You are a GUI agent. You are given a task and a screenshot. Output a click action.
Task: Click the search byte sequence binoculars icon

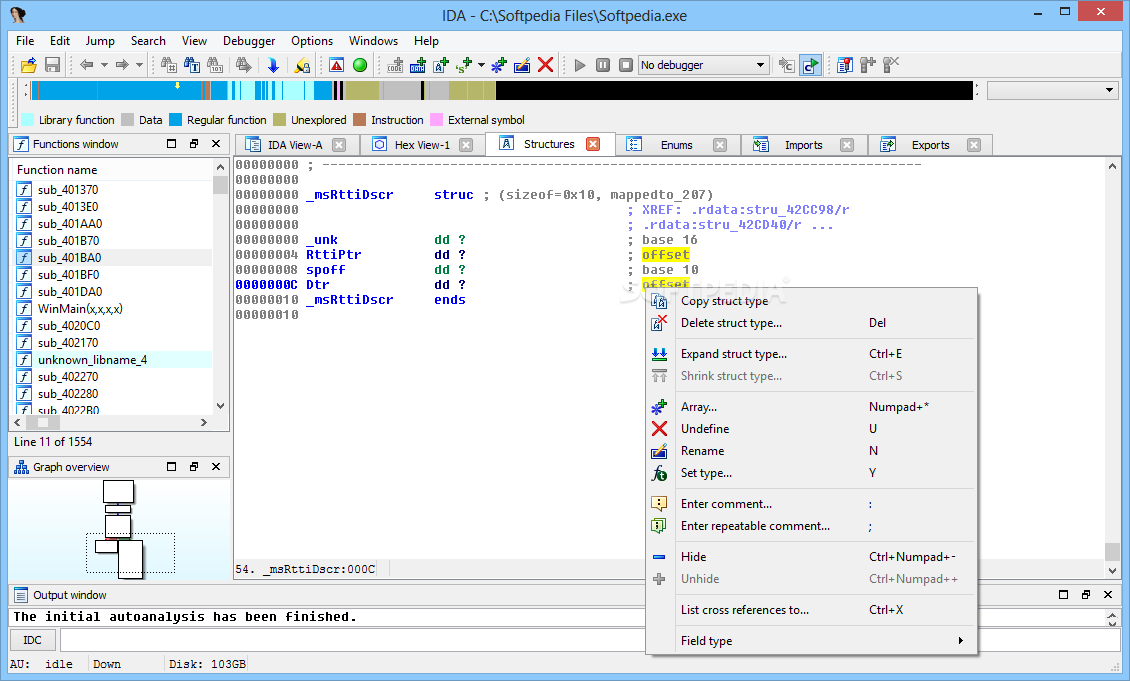pyautogui.click(x=215, y=65)
